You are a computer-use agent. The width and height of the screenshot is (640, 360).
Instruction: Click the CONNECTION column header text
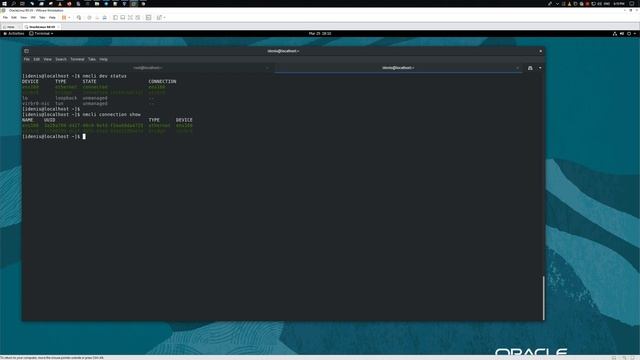tap(162, 81)
